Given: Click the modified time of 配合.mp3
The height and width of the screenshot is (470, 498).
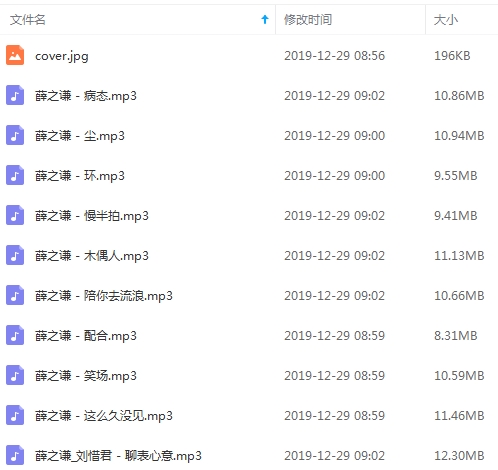Looking at the screenshot, I should coord(334,336).
